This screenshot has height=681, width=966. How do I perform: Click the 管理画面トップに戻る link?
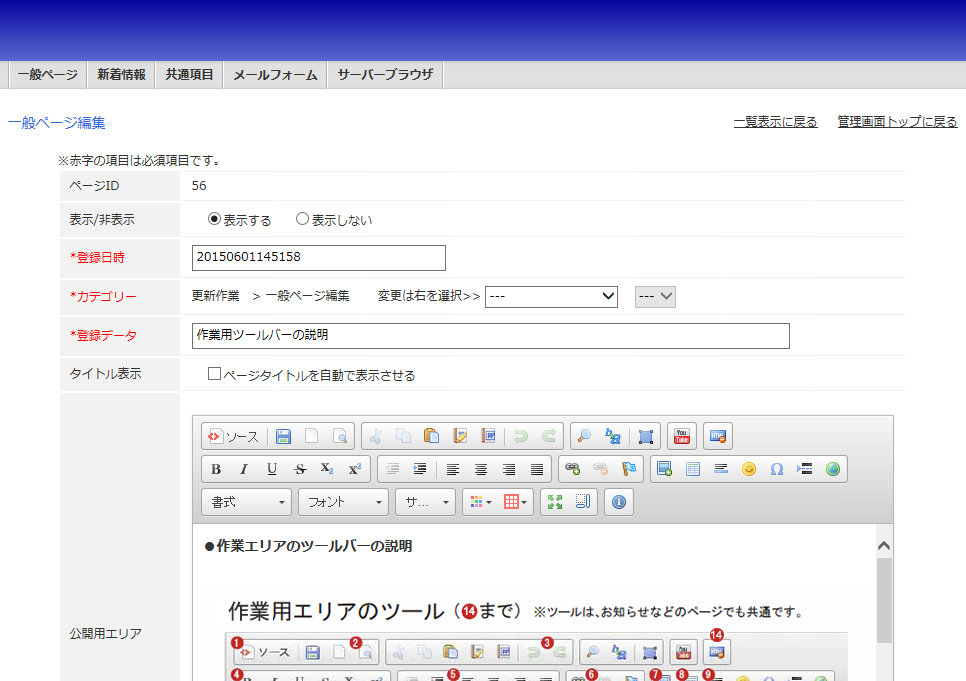coord(897,122)
